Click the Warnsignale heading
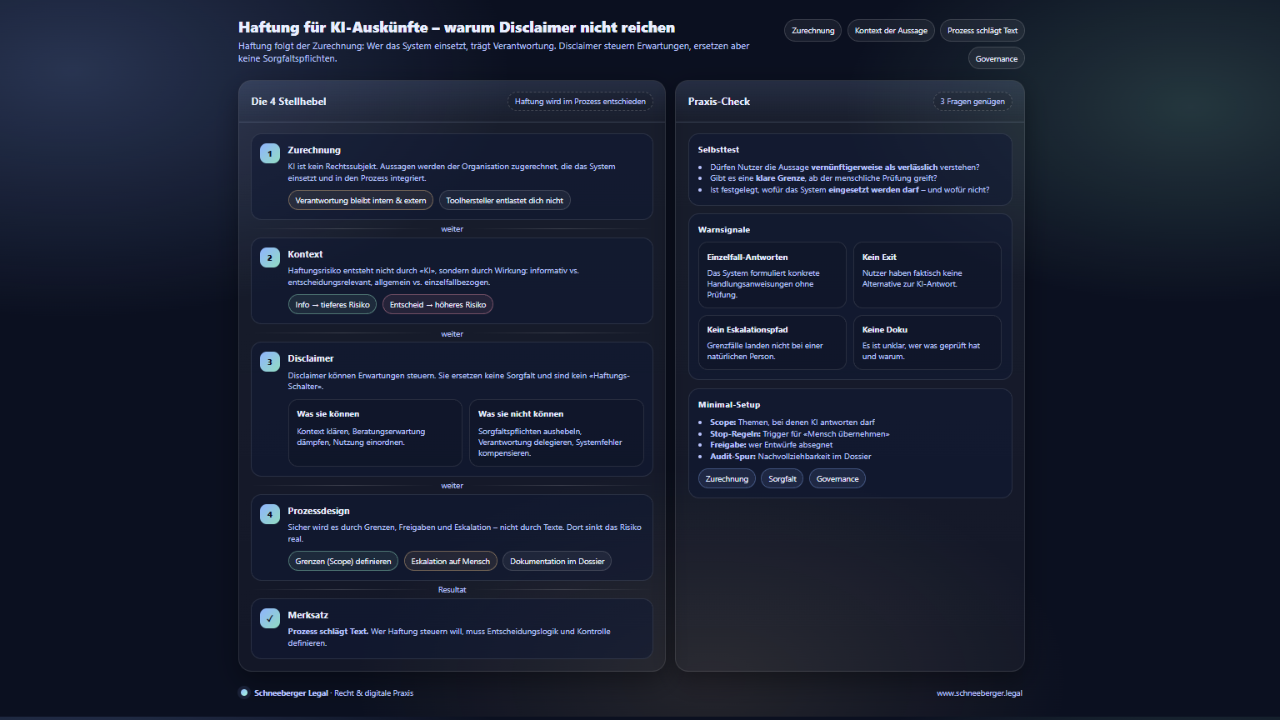This screenshot has width=1280, height=720. click(x=724, y=230)
